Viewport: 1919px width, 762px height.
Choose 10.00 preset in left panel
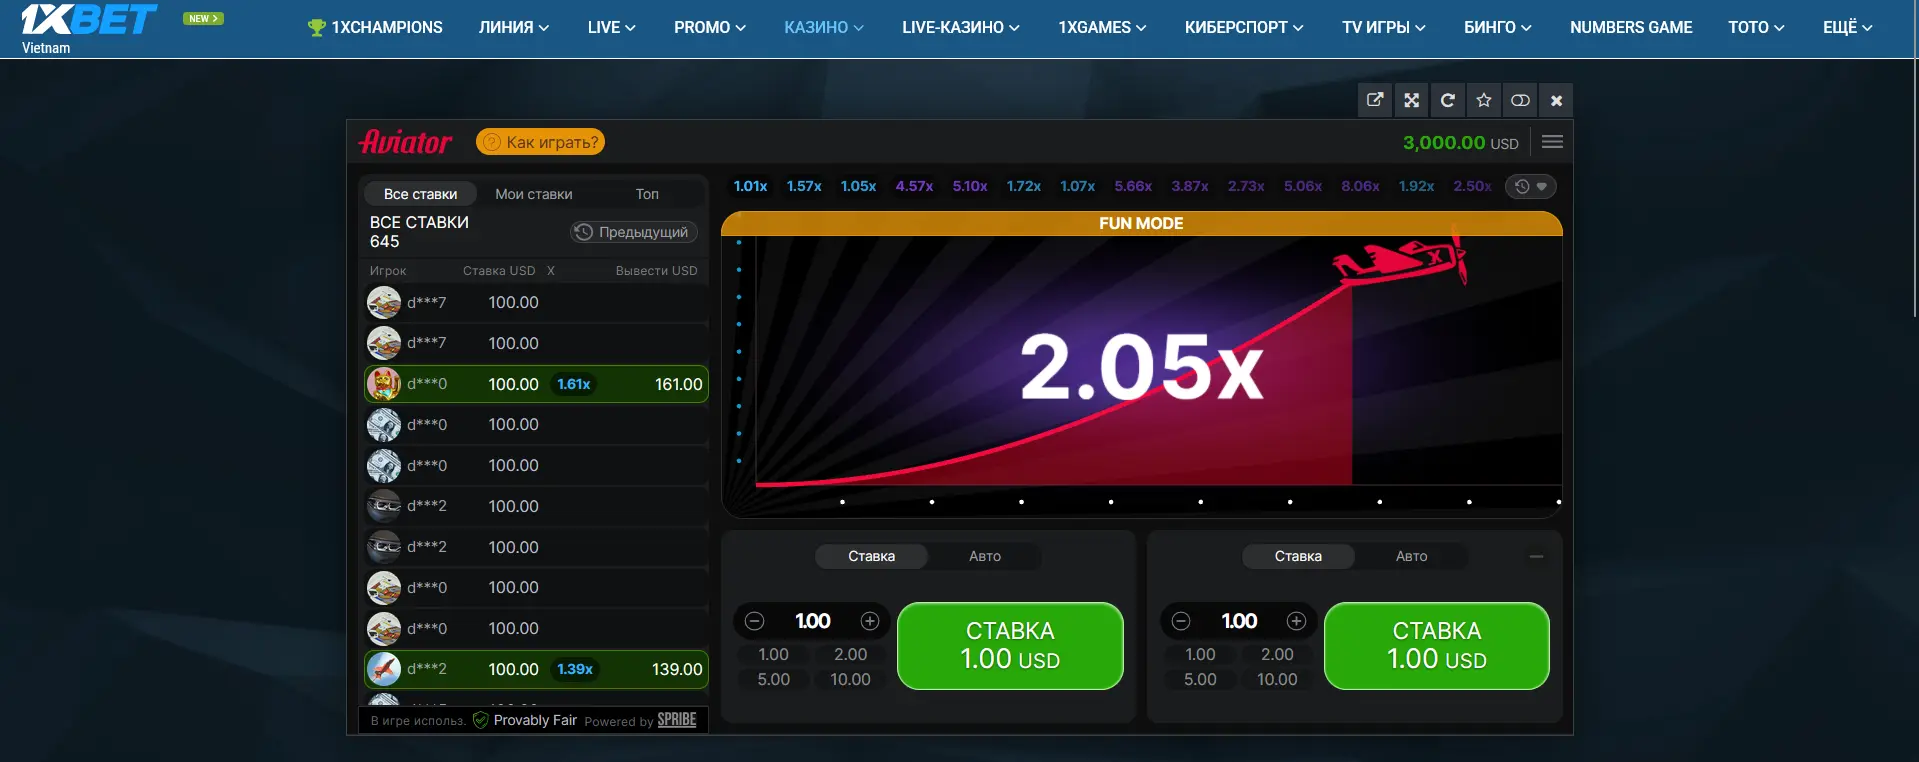(851, 679)
